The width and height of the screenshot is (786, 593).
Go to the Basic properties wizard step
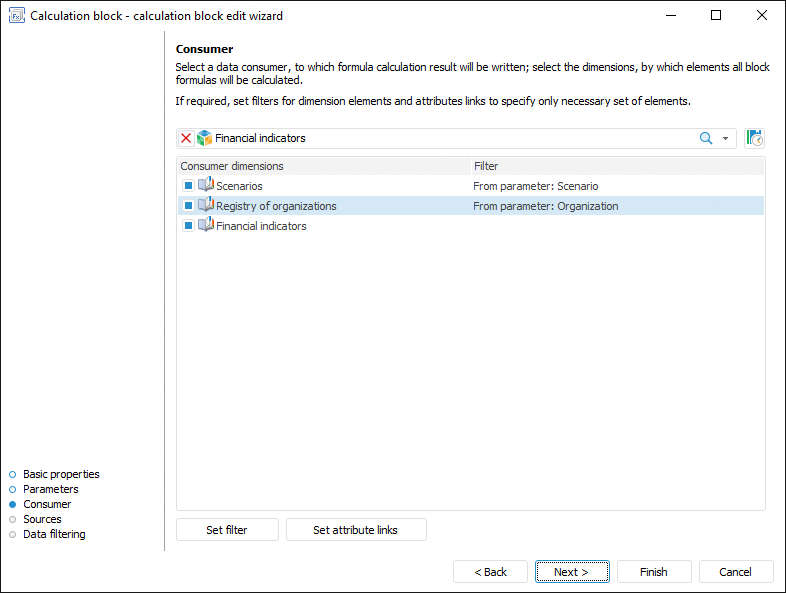tap(61, 474)
